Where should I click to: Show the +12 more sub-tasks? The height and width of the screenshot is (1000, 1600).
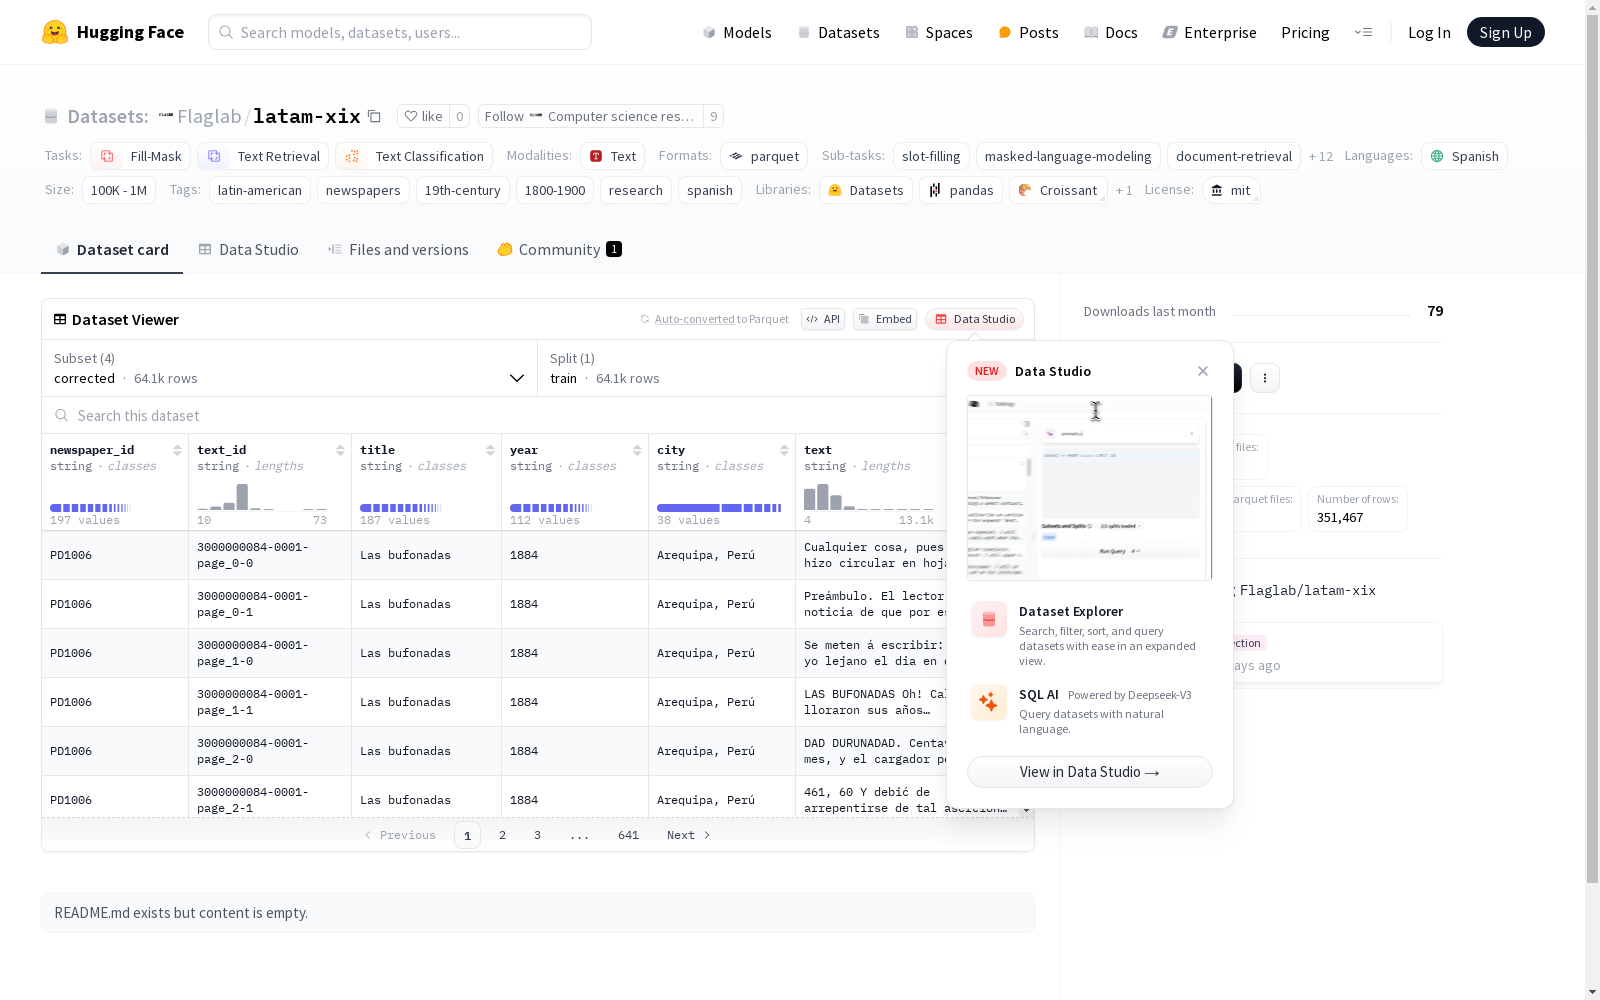pyautogui.click(x=1321, y=156)
